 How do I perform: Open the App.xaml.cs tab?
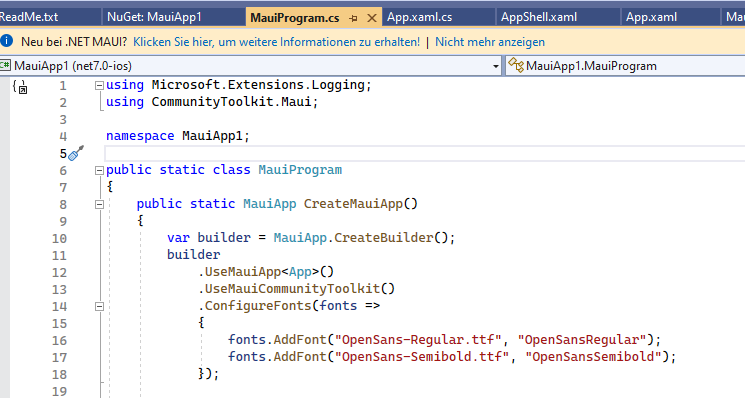click(420, 17)
